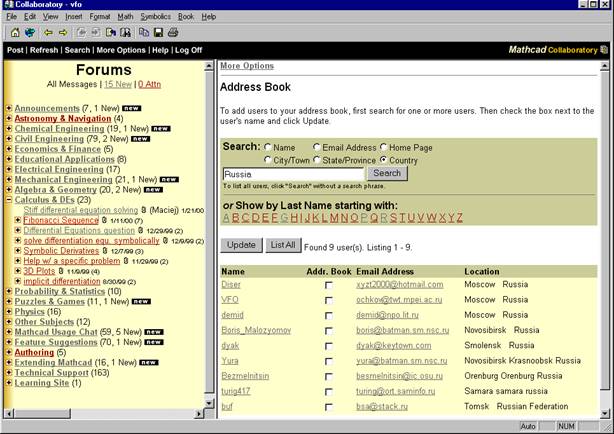614x434 pixels.
Task: Go back with yellow left arrow
Action: pyautogui.click(x=48, y=33)
